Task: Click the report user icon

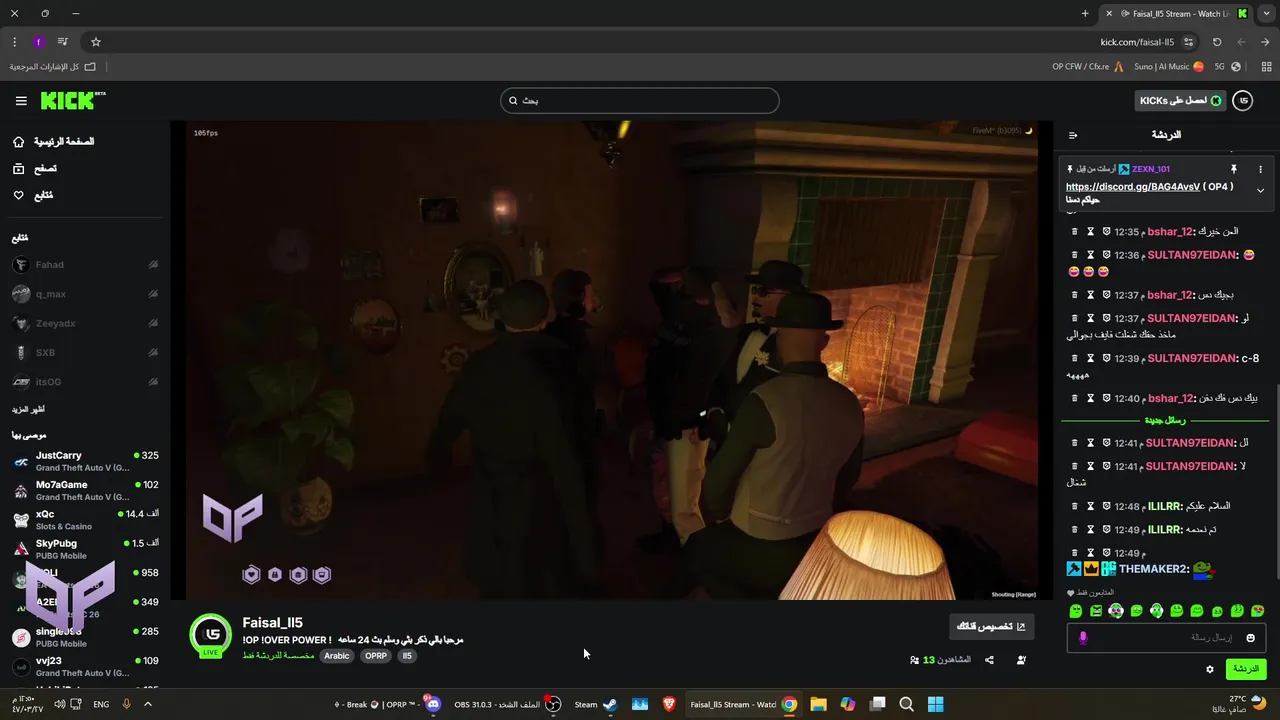Action: [1021, 660]
